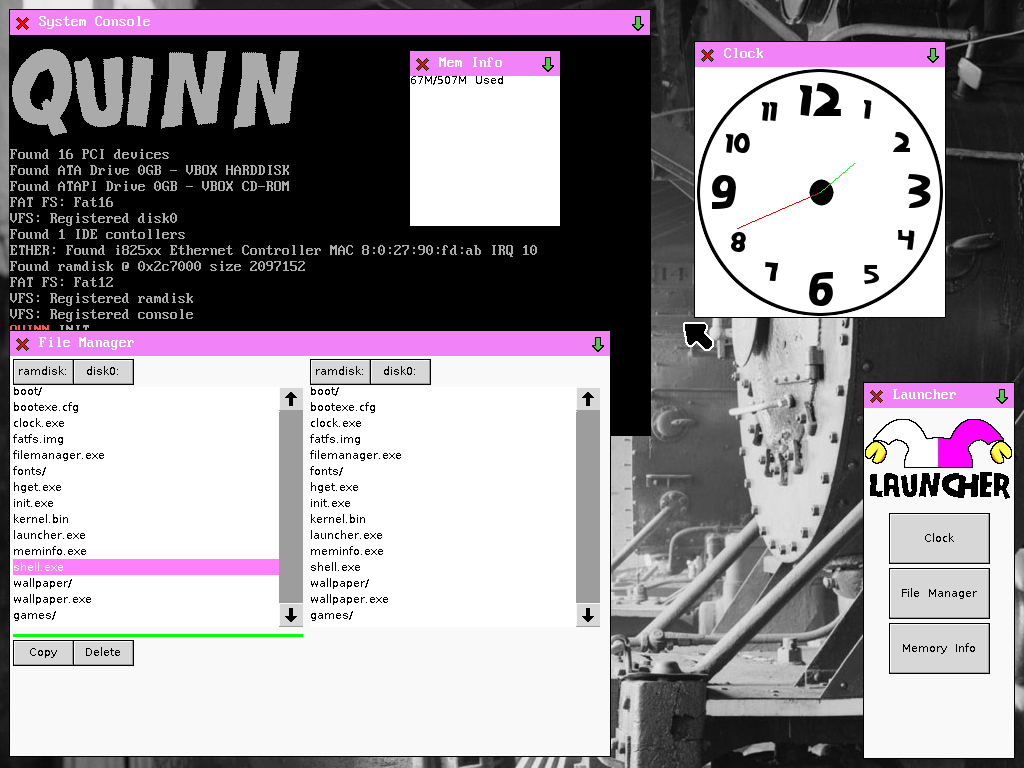Close the Clock window
The width and height of the screenshot is (1024, 768).
(707, 56)
